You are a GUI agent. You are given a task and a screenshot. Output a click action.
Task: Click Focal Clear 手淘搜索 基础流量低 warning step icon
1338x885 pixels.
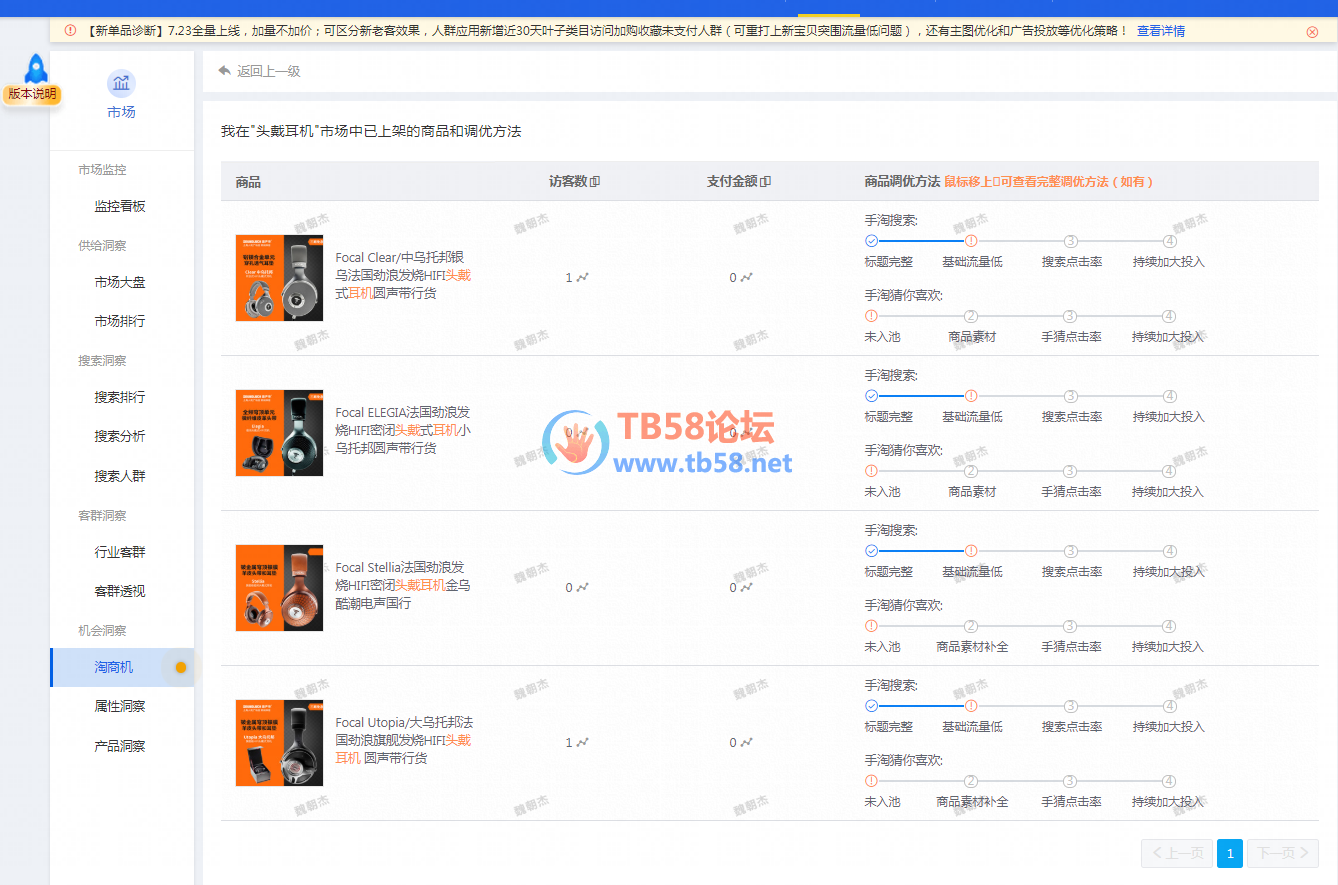click(x=971, y=241)
